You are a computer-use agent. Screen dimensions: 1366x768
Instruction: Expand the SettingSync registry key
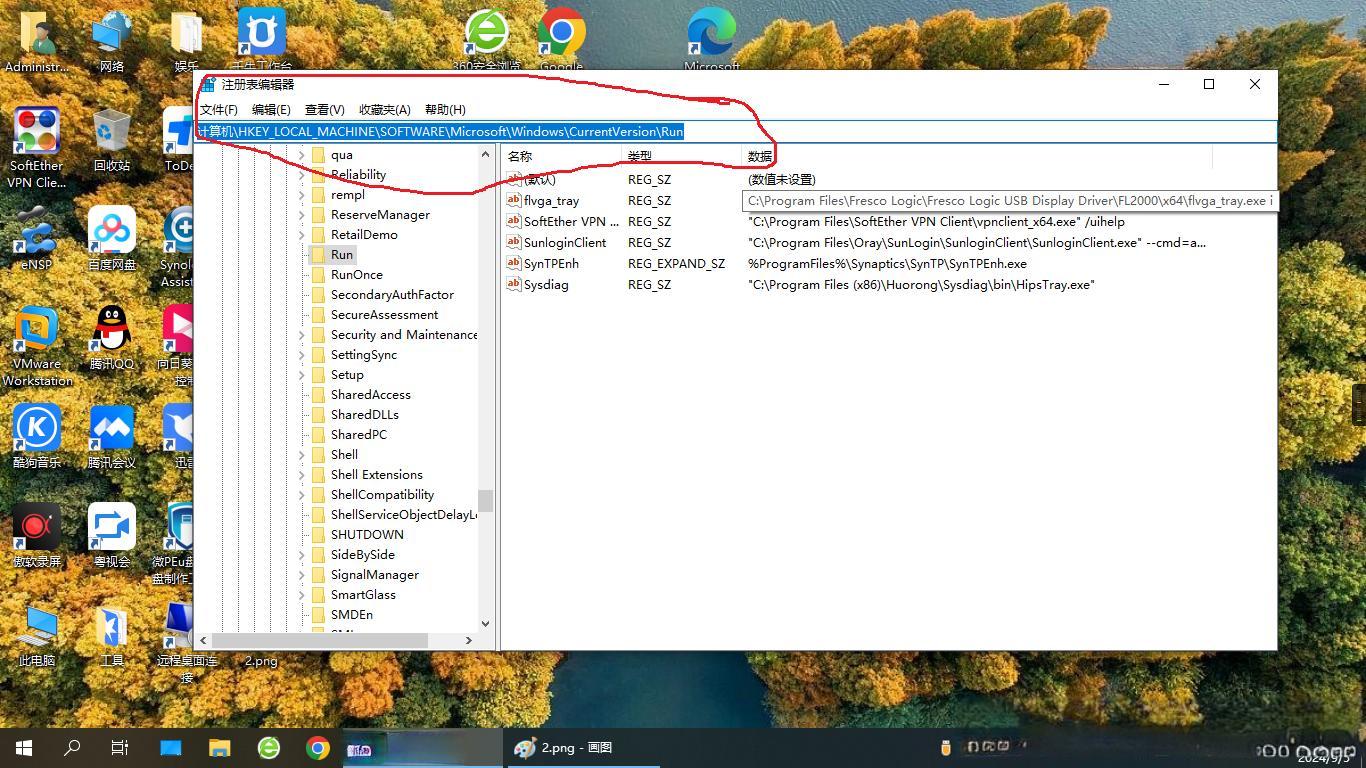click(x=302, y=355)
